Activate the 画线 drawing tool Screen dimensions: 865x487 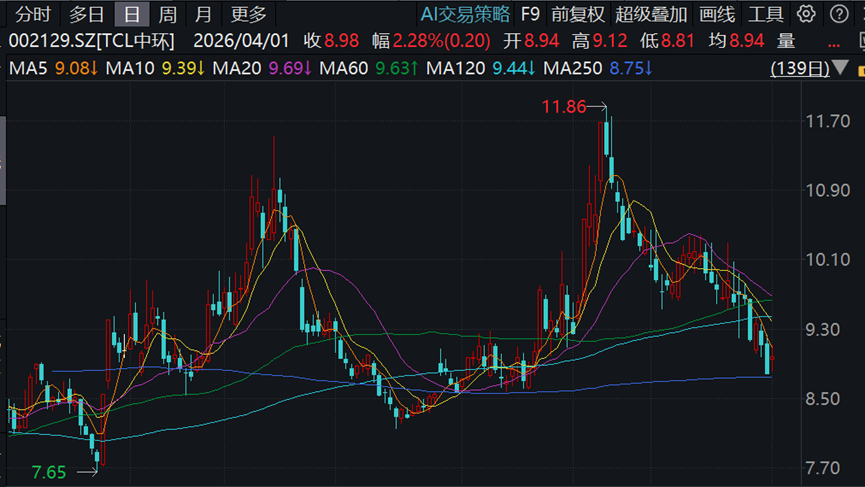(717, 14)
